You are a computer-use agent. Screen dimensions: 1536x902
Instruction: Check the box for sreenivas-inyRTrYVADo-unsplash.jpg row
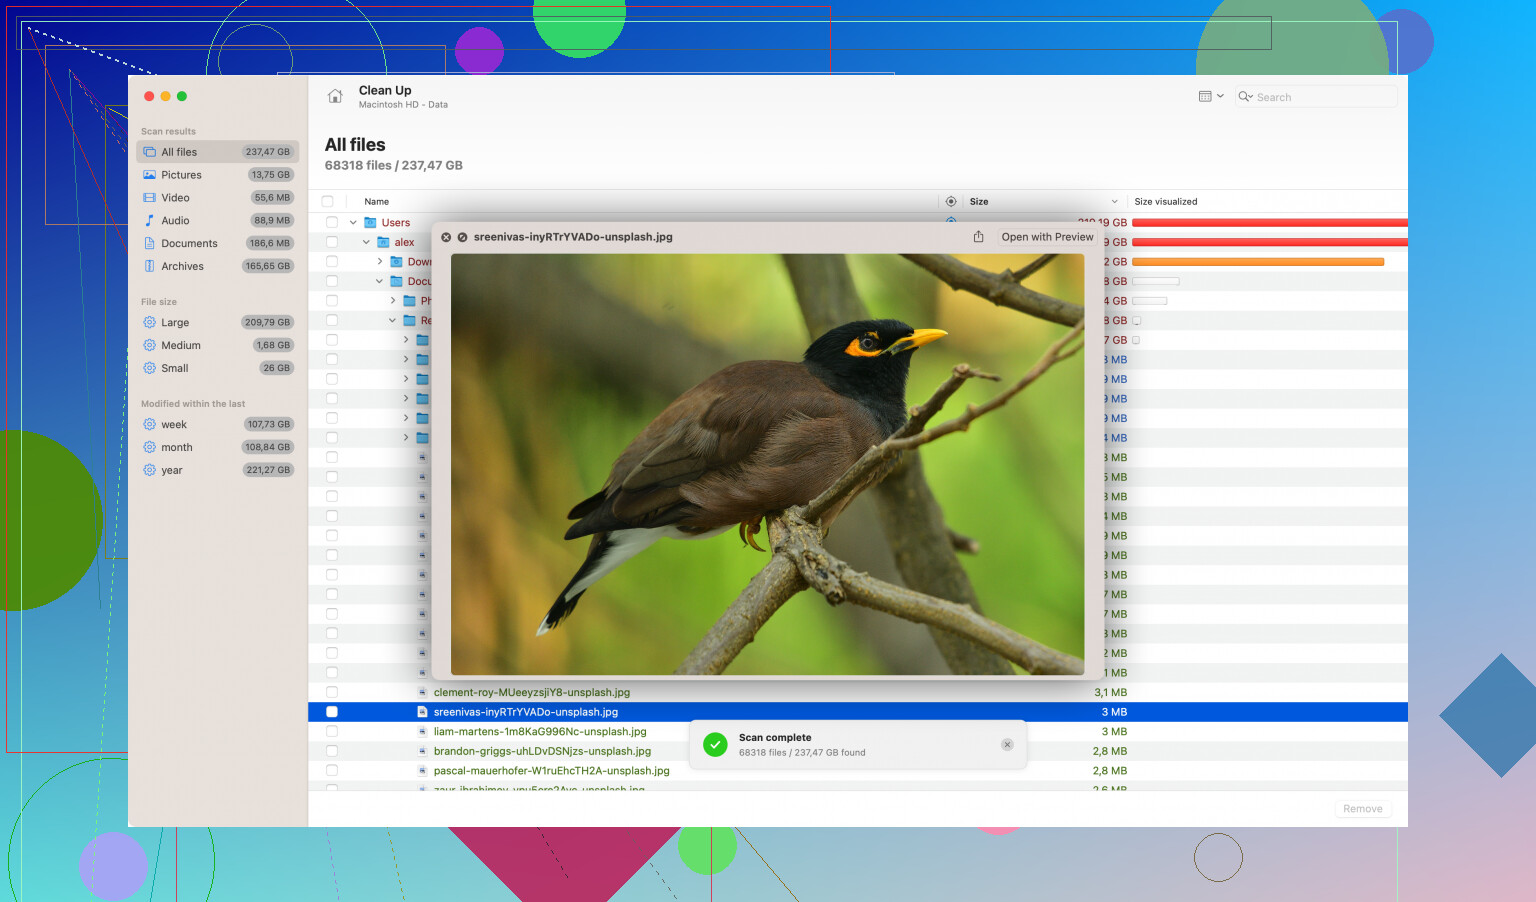click(332, 712)
